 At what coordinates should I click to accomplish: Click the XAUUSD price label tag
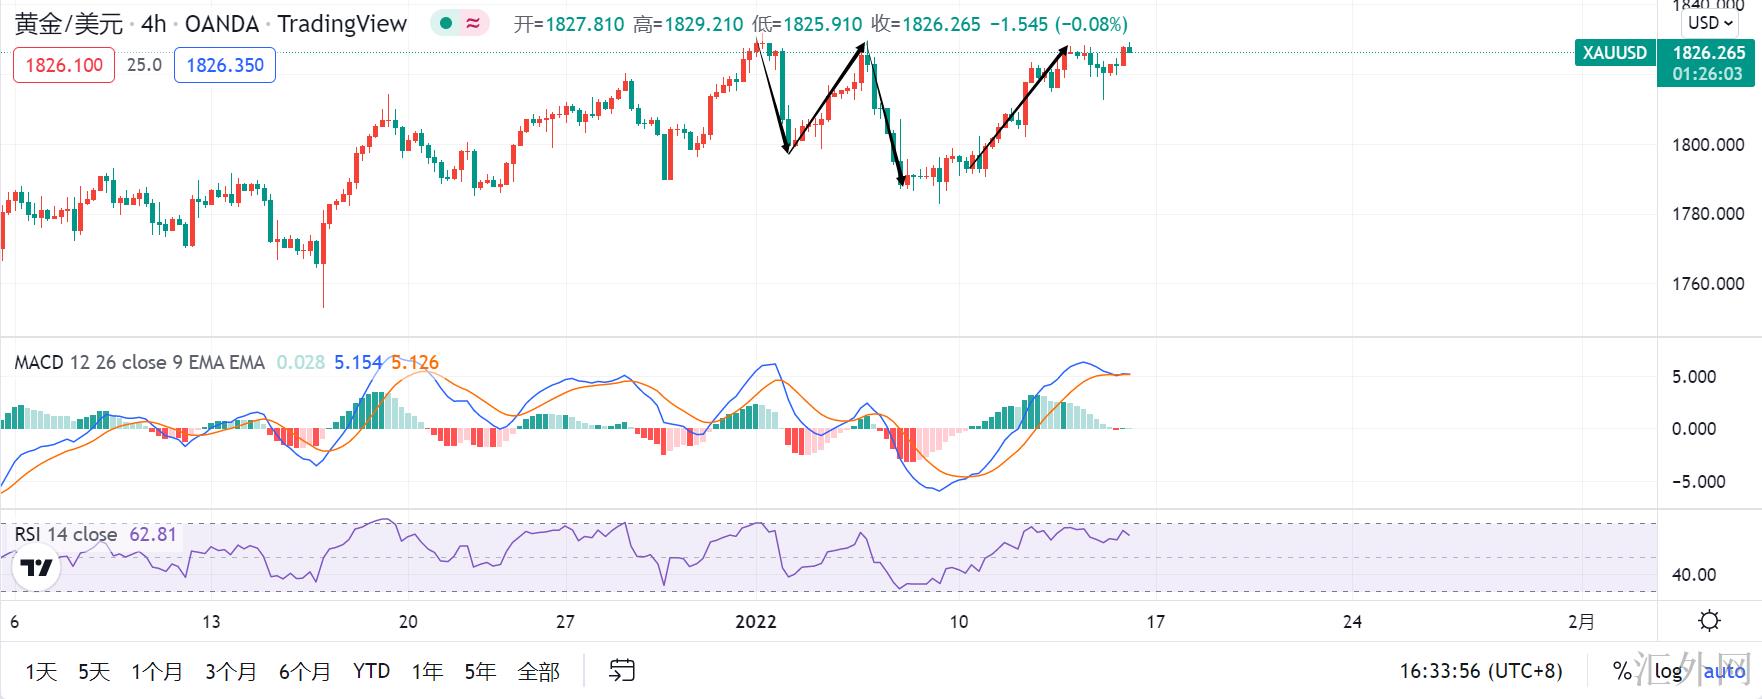[1614, 53]
